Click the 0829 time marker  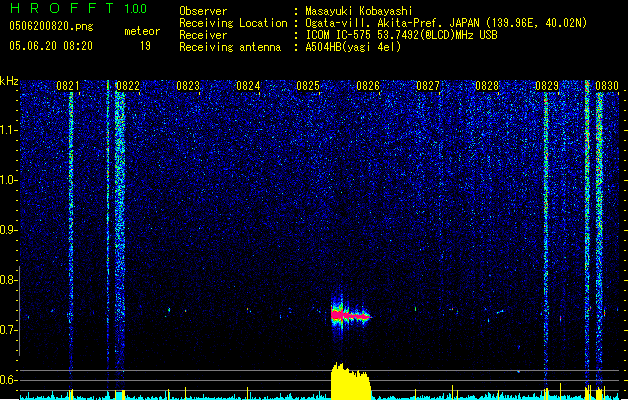pyautogui.click(x=547, y=86)
